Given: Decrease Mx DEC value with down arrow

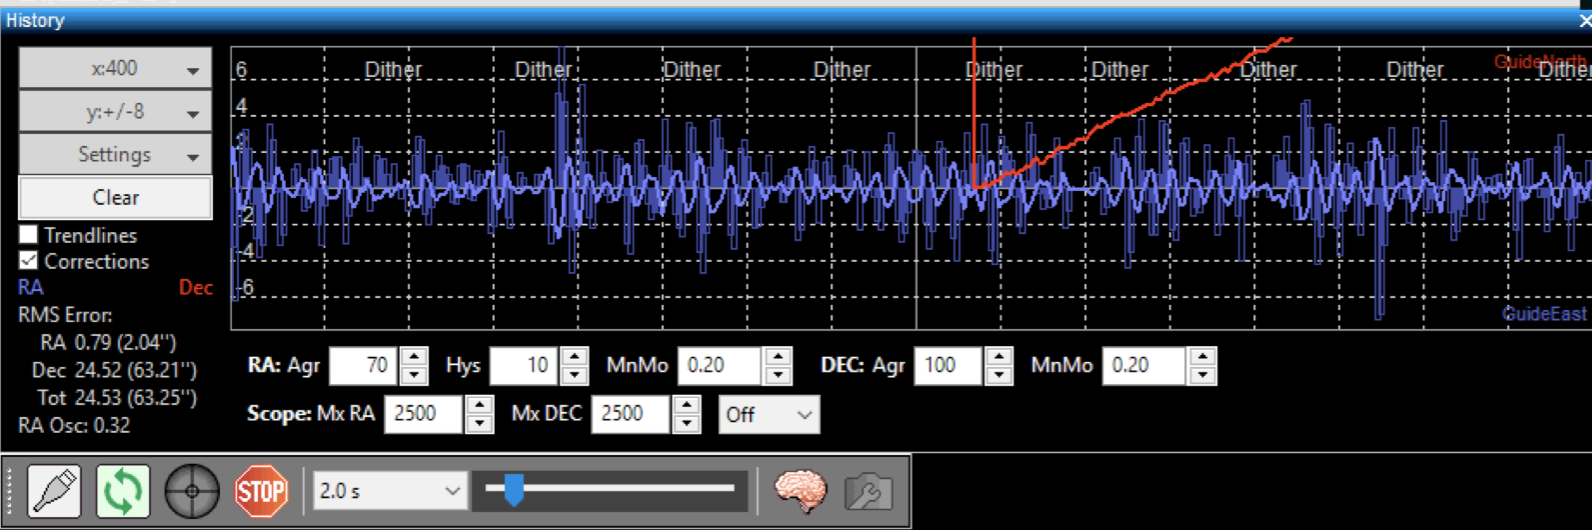Looking at the screenshot, I should pyautogui.click(x=686, y=423).
